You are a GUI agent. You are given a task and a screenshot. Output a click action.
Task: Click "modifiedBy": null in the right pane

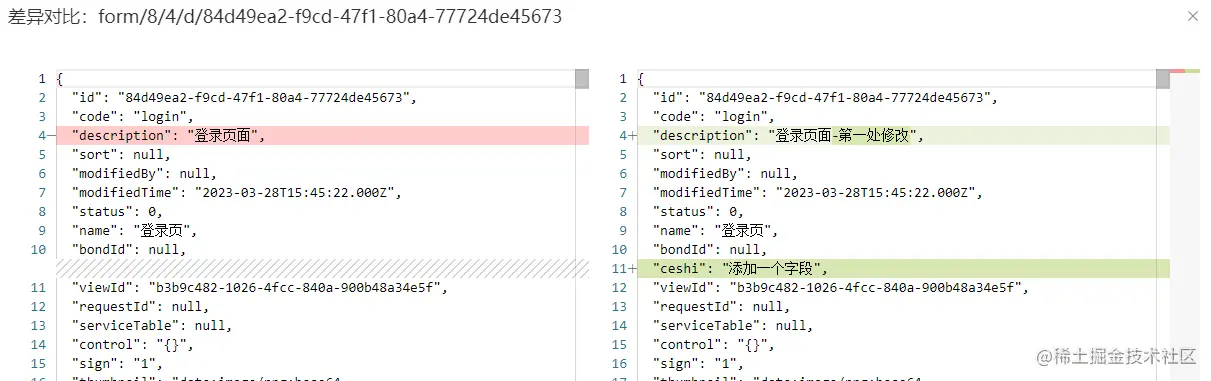click(x=726, y=173)
